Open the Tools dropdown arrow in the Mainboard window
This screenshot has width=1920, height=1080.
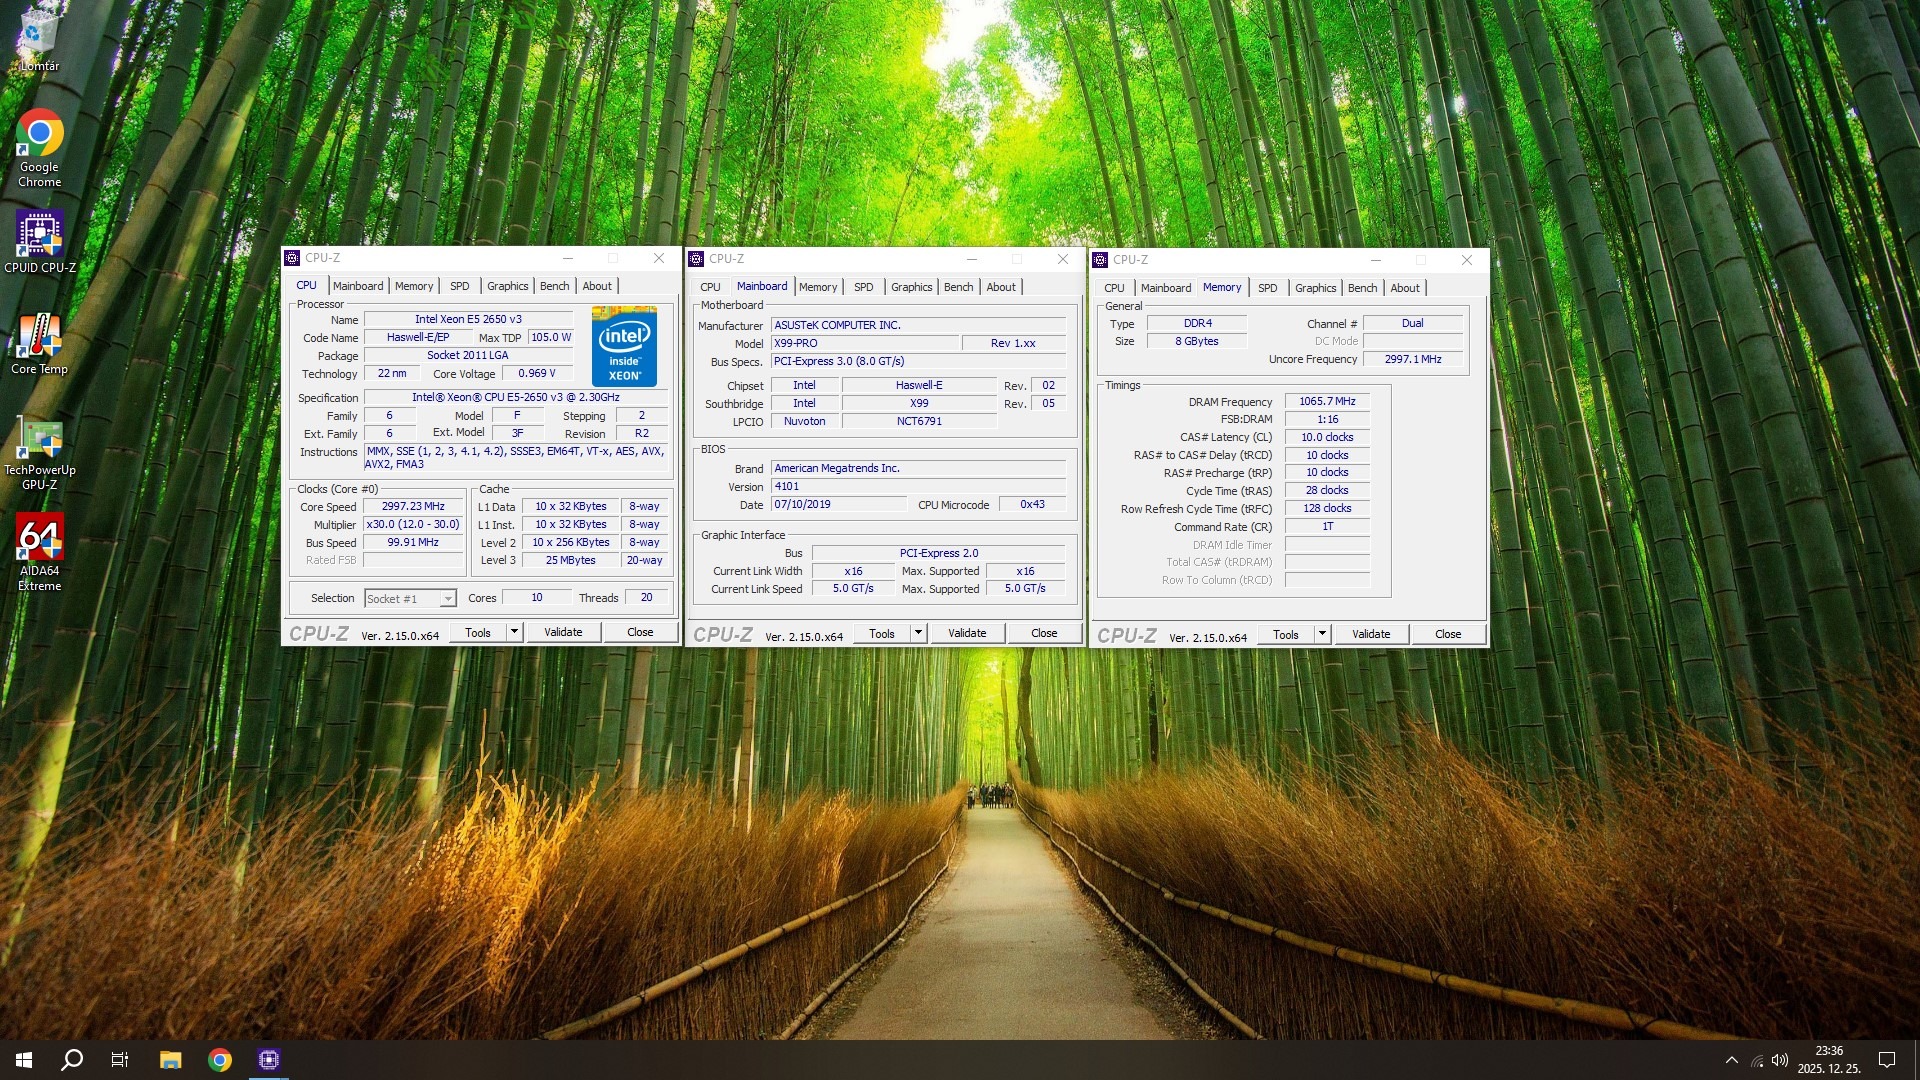click(918, 633)
